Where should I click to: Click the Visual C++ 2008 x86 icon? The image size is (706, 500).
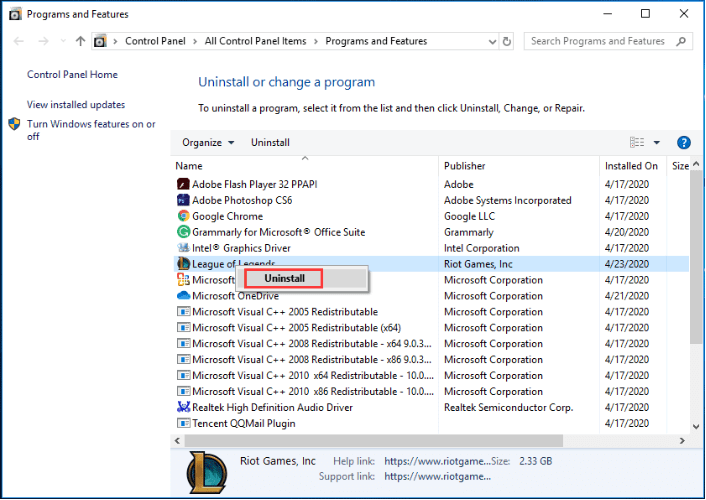pos(183,359)
